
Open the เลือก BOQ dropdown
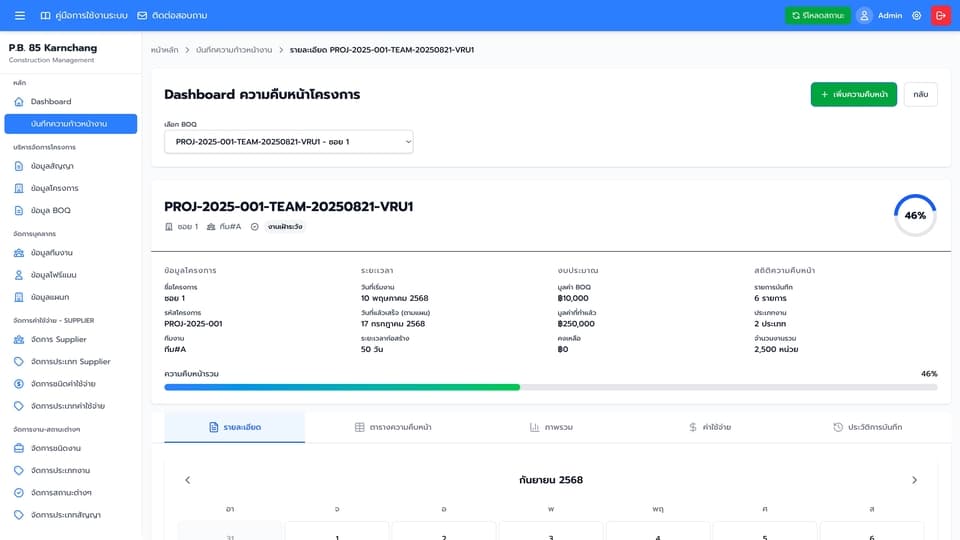[x=288, y=141]
